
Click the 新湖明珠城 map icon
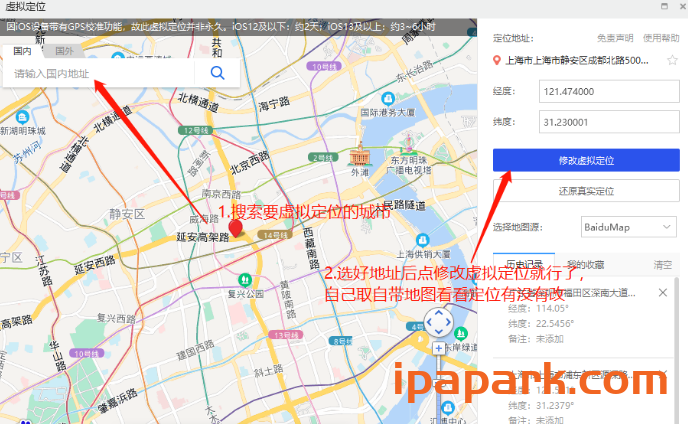(22, 117)
